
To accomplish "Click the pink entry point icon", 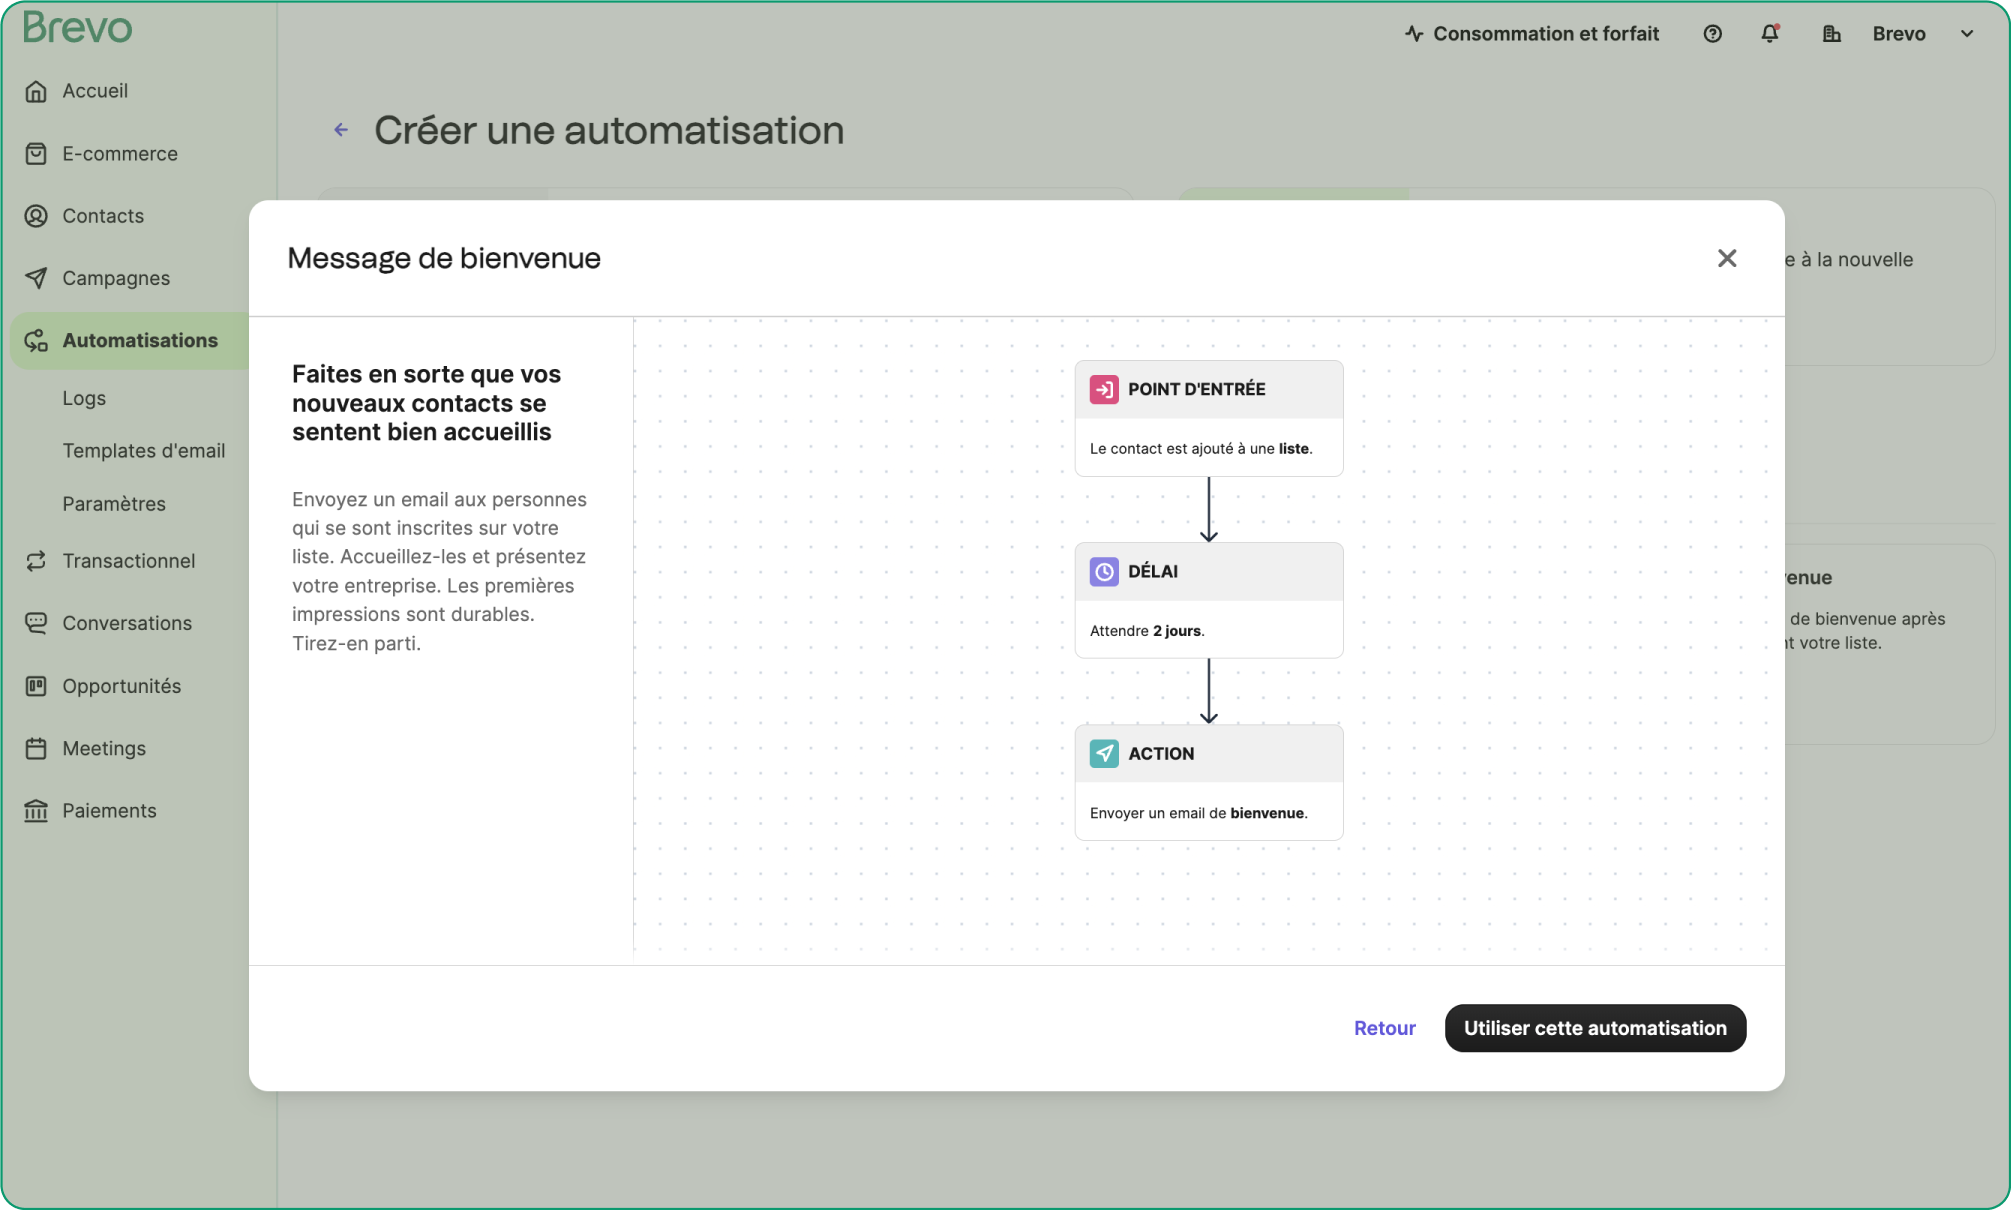I will [1103, 389].
